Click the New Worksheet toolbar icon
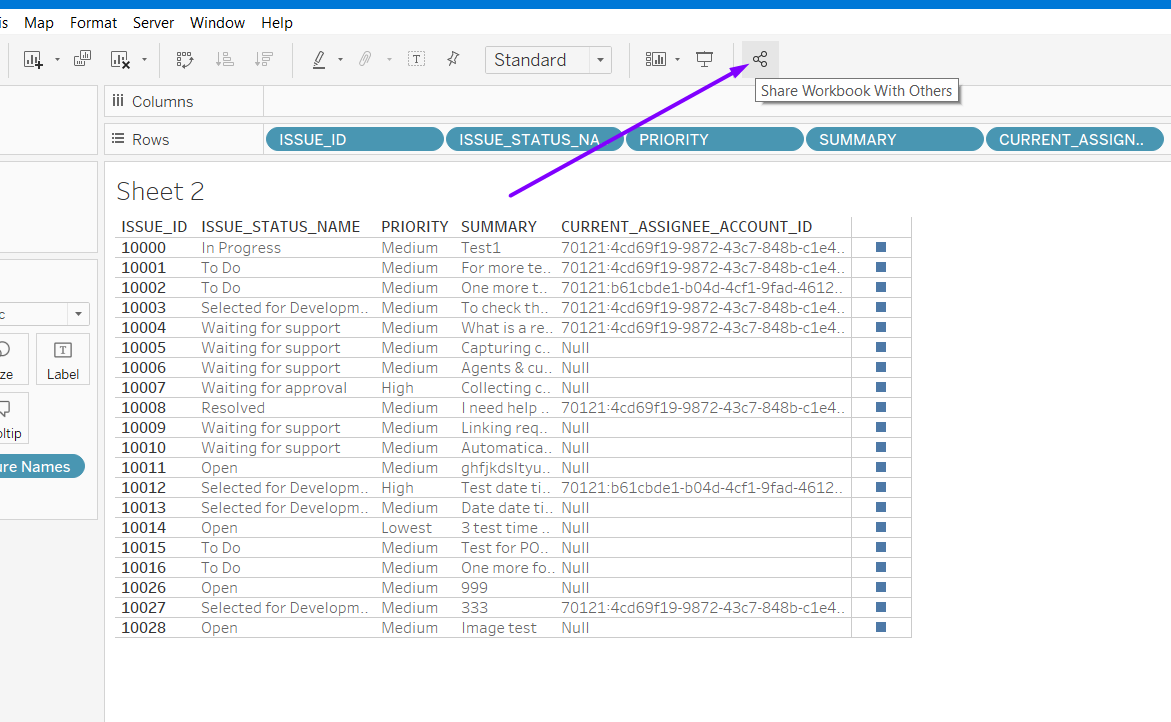 pos(33,60)
